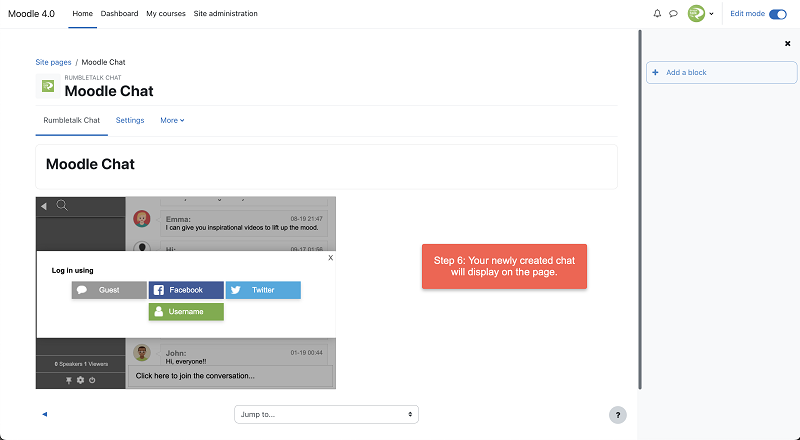Screen dimensions: 800x440
Task: Open the notifications bell
Action: pyautogui.click(x=657, y=14)
